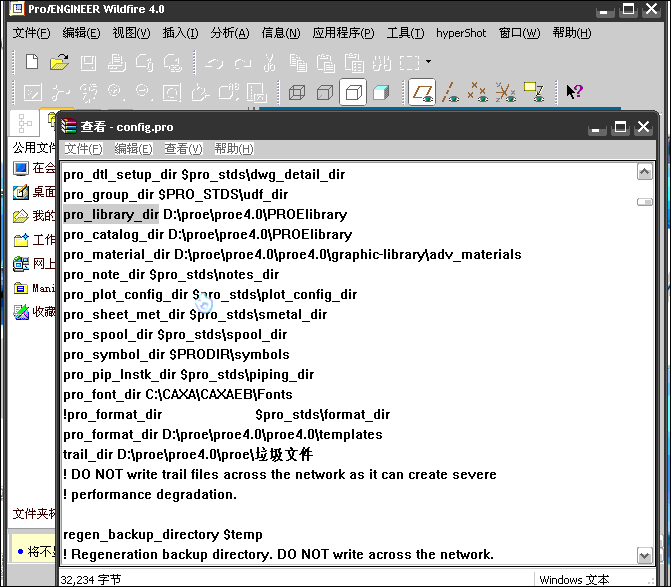671x587 pixels.
Task: Click the email with link icon
Action: pos(172,63)
